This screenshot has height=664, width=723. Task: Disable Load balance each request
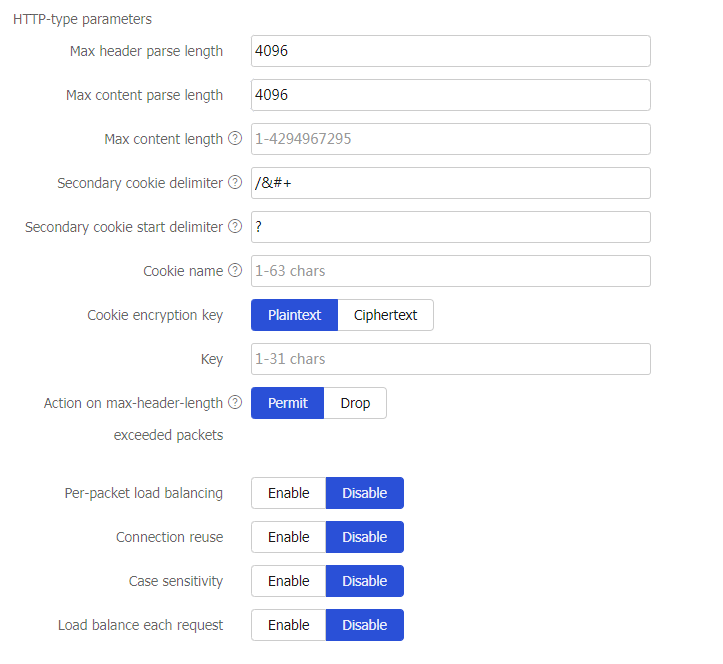(364, 625)
